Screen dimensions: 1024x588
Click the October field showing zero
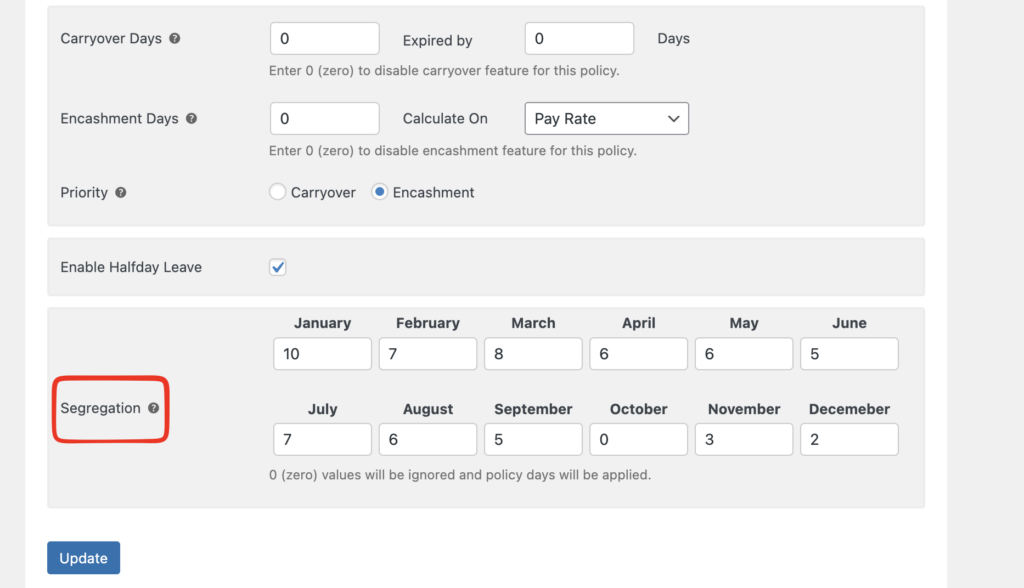coord(638,440)
